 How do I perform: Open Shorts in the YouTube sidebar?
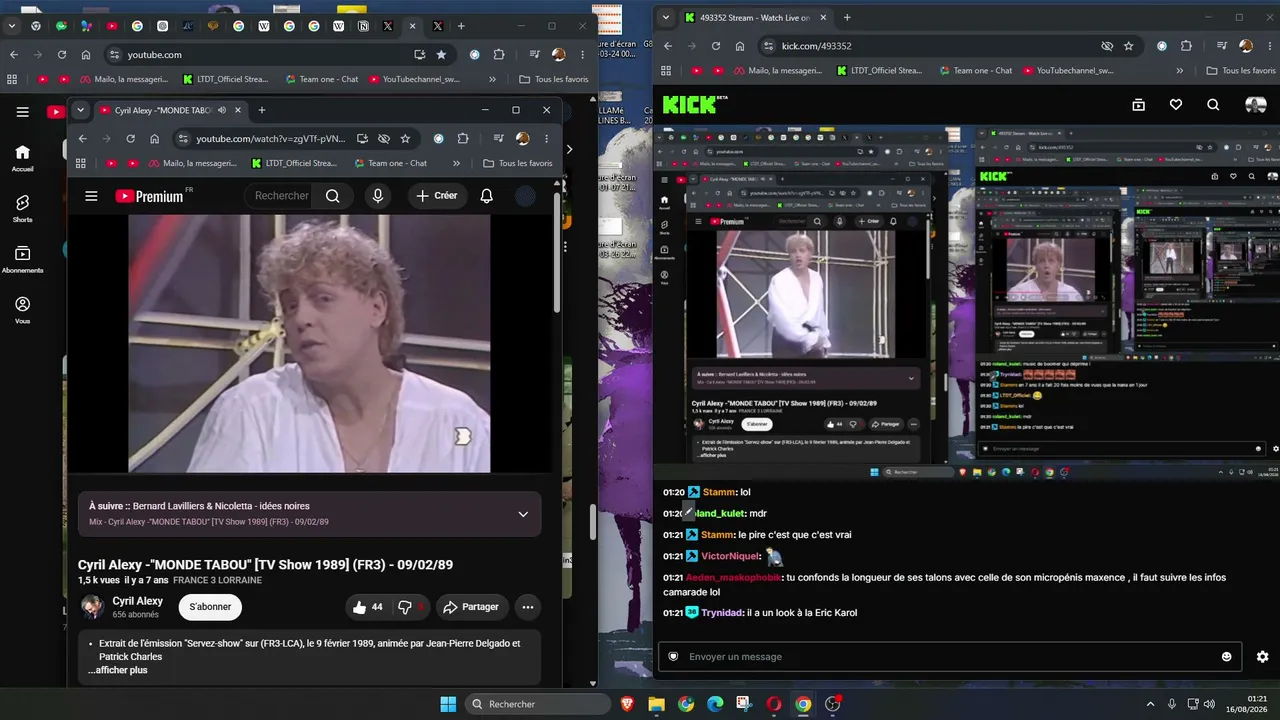point(22,208)
